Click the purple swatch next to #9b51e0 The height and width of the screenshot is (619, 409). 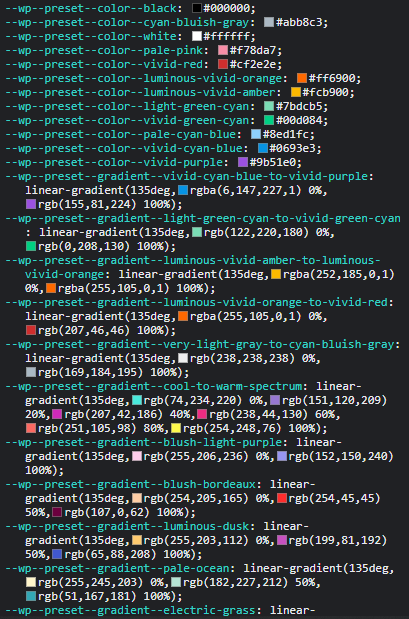[x=243, y=163]
